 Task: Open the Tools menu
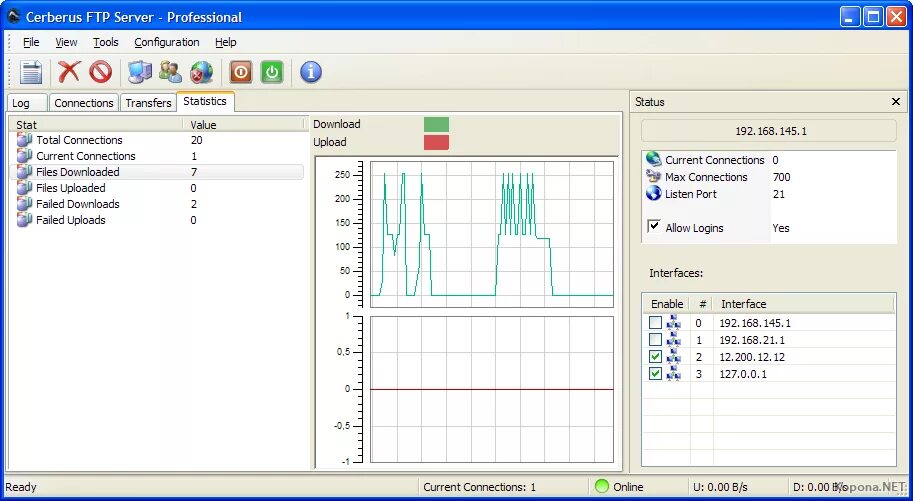tap(105, 42)
